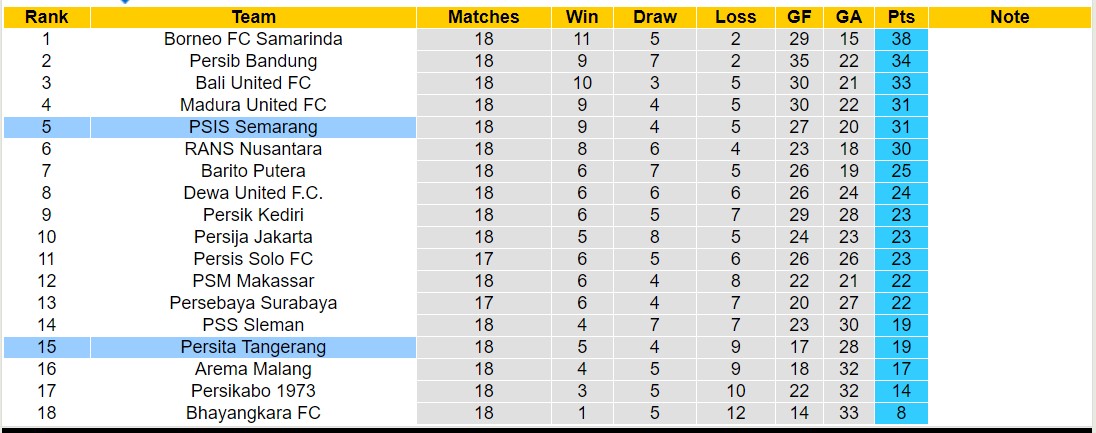Click Bali United FC team name
Viewport: 1096px width, 433px height.
pyautogui.click(x=253, y=83)
